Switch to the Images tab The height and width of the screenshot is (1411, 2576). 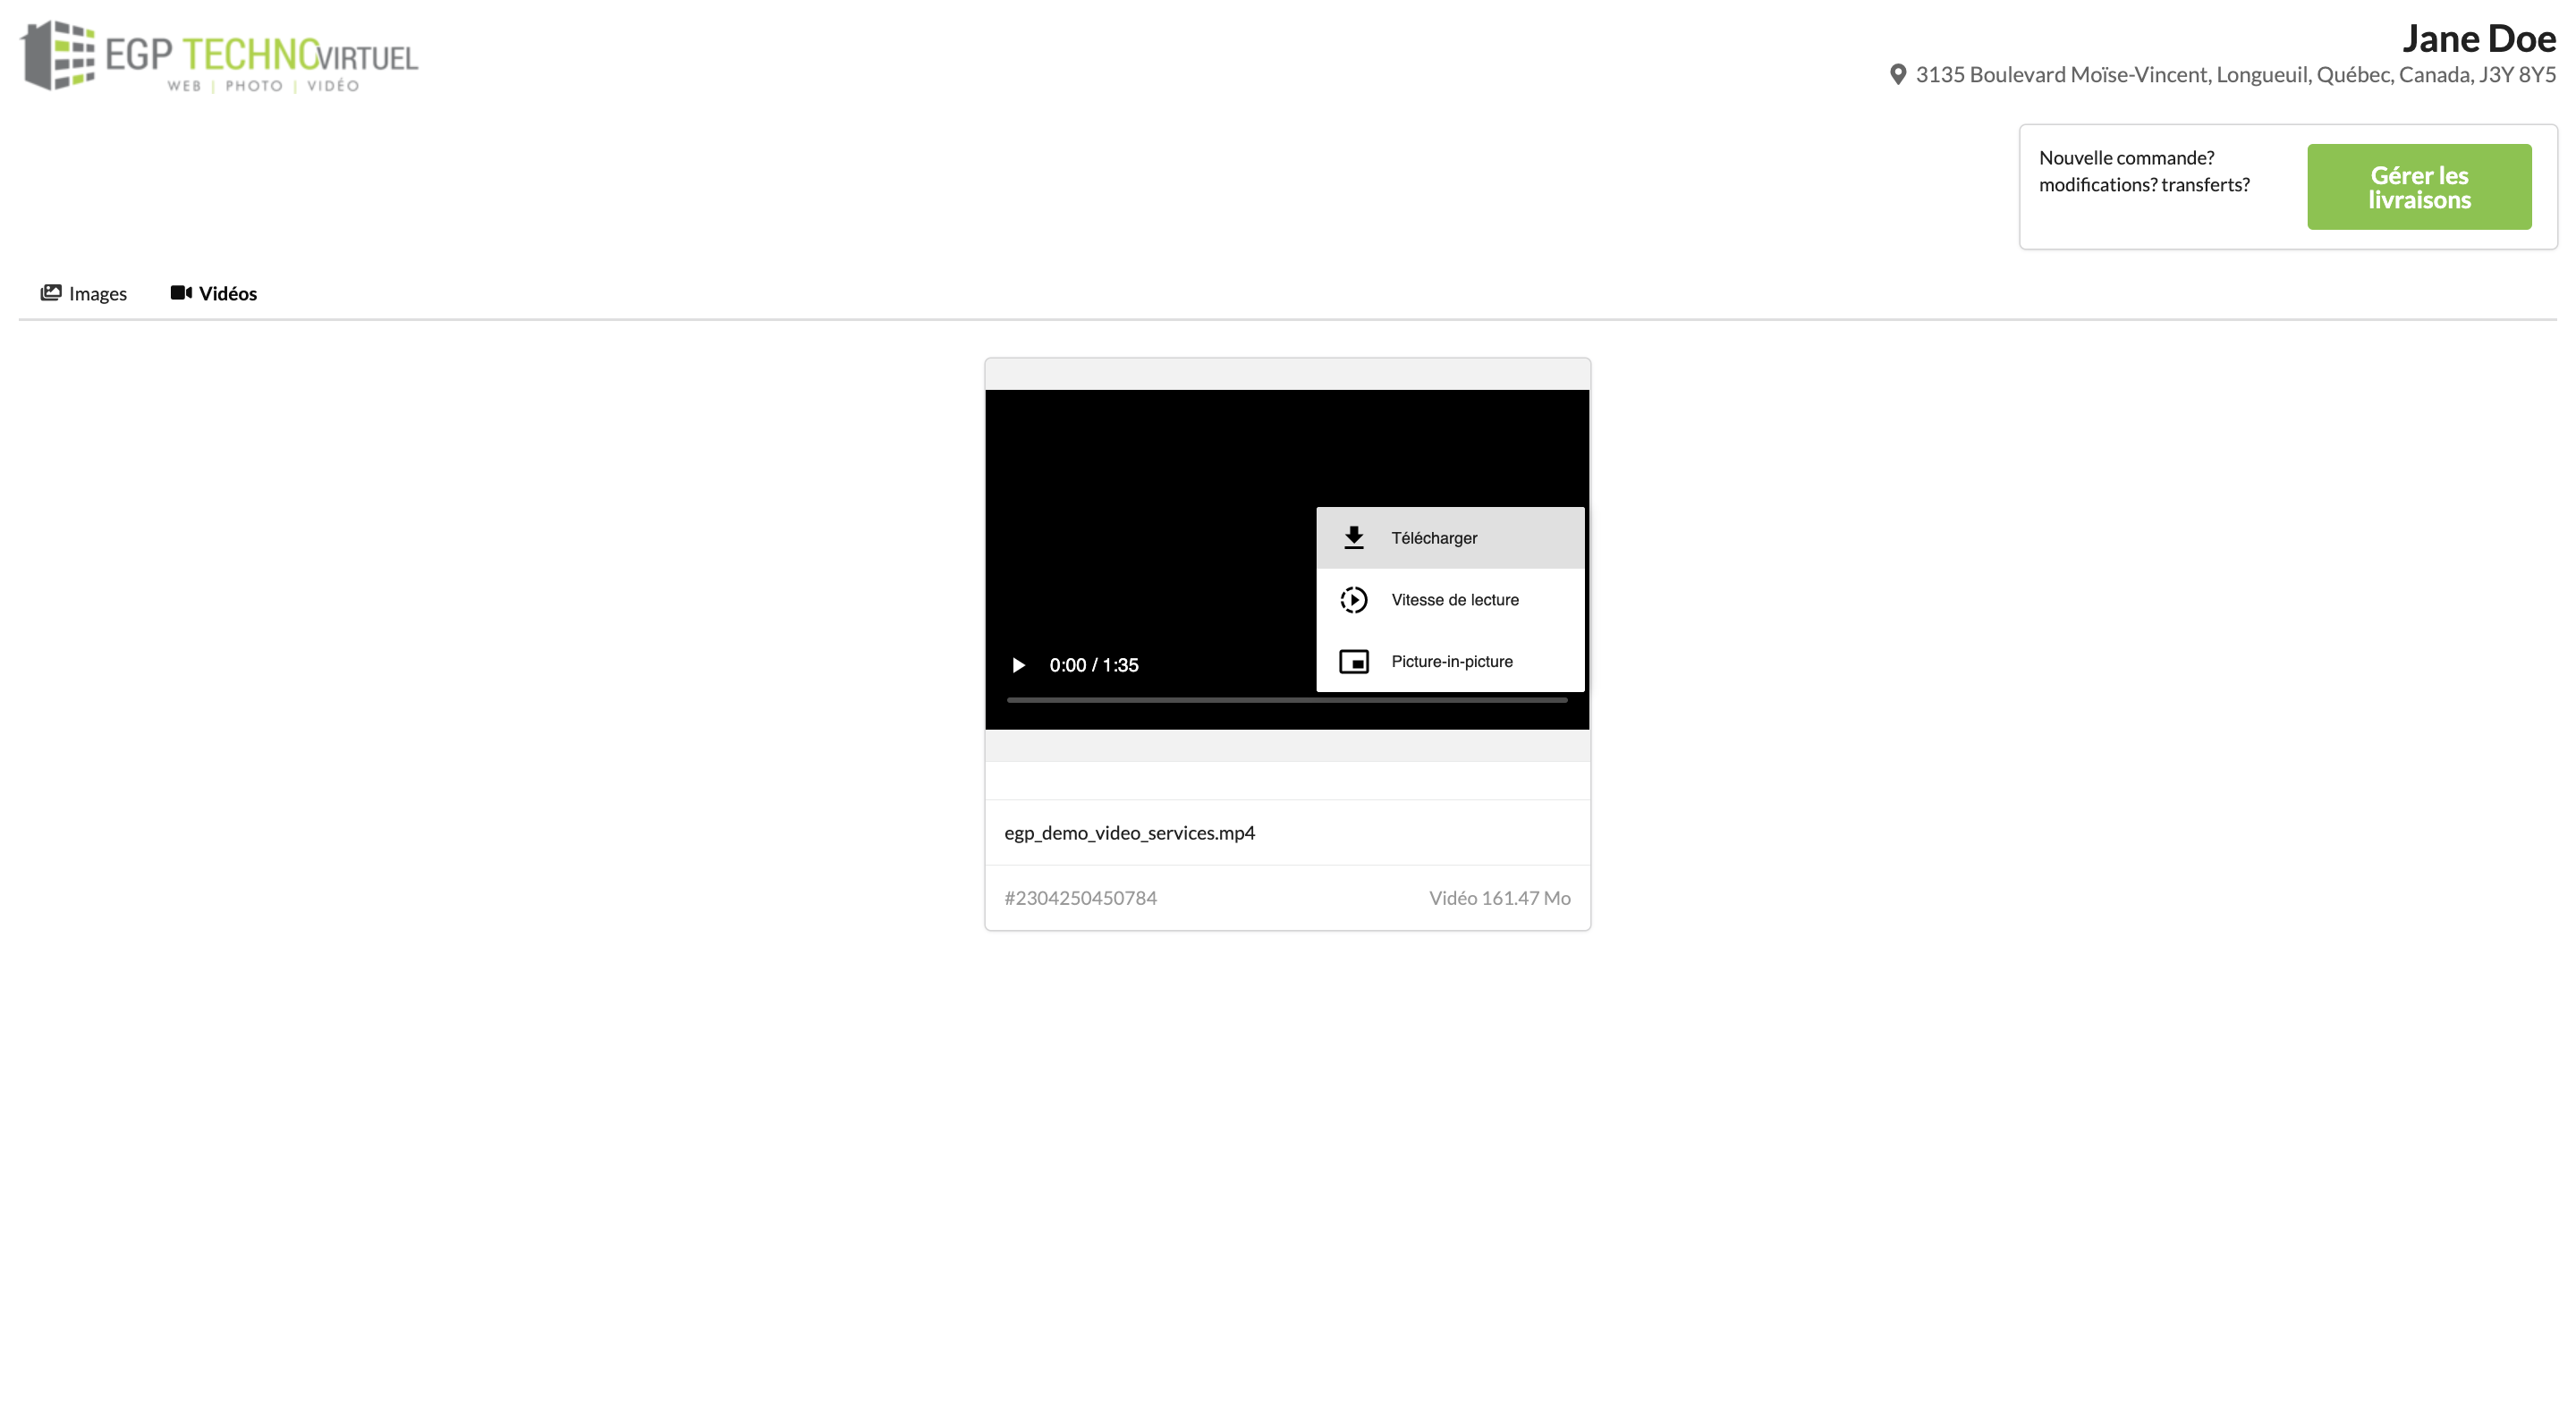tap(96, 293)
